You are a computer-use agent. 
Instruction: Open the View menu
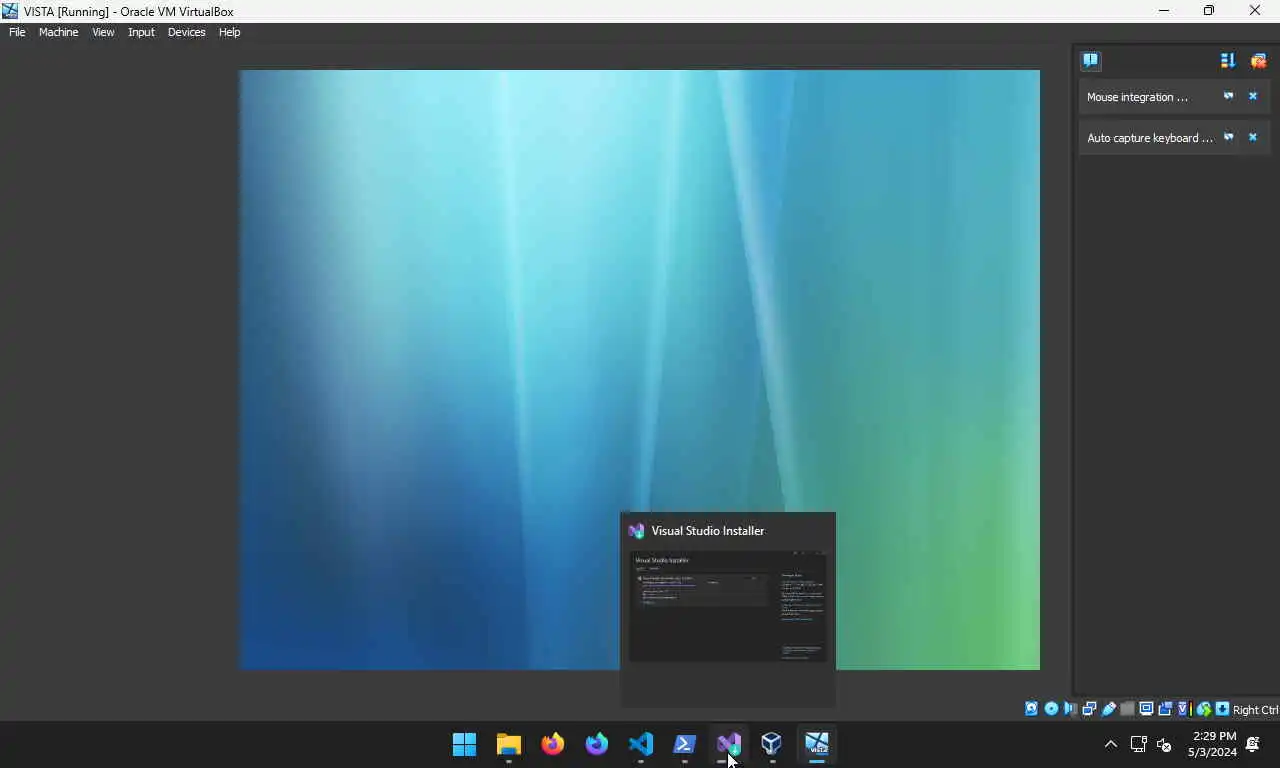tap(103, 32)
